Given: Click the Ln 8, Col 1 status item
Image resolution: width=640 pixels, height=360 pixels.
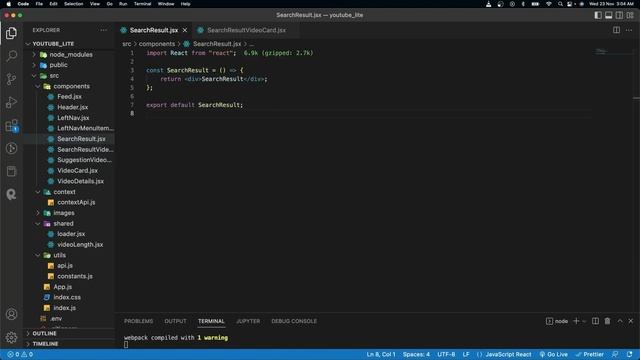Looking at the screenshot, I should 381,354.
